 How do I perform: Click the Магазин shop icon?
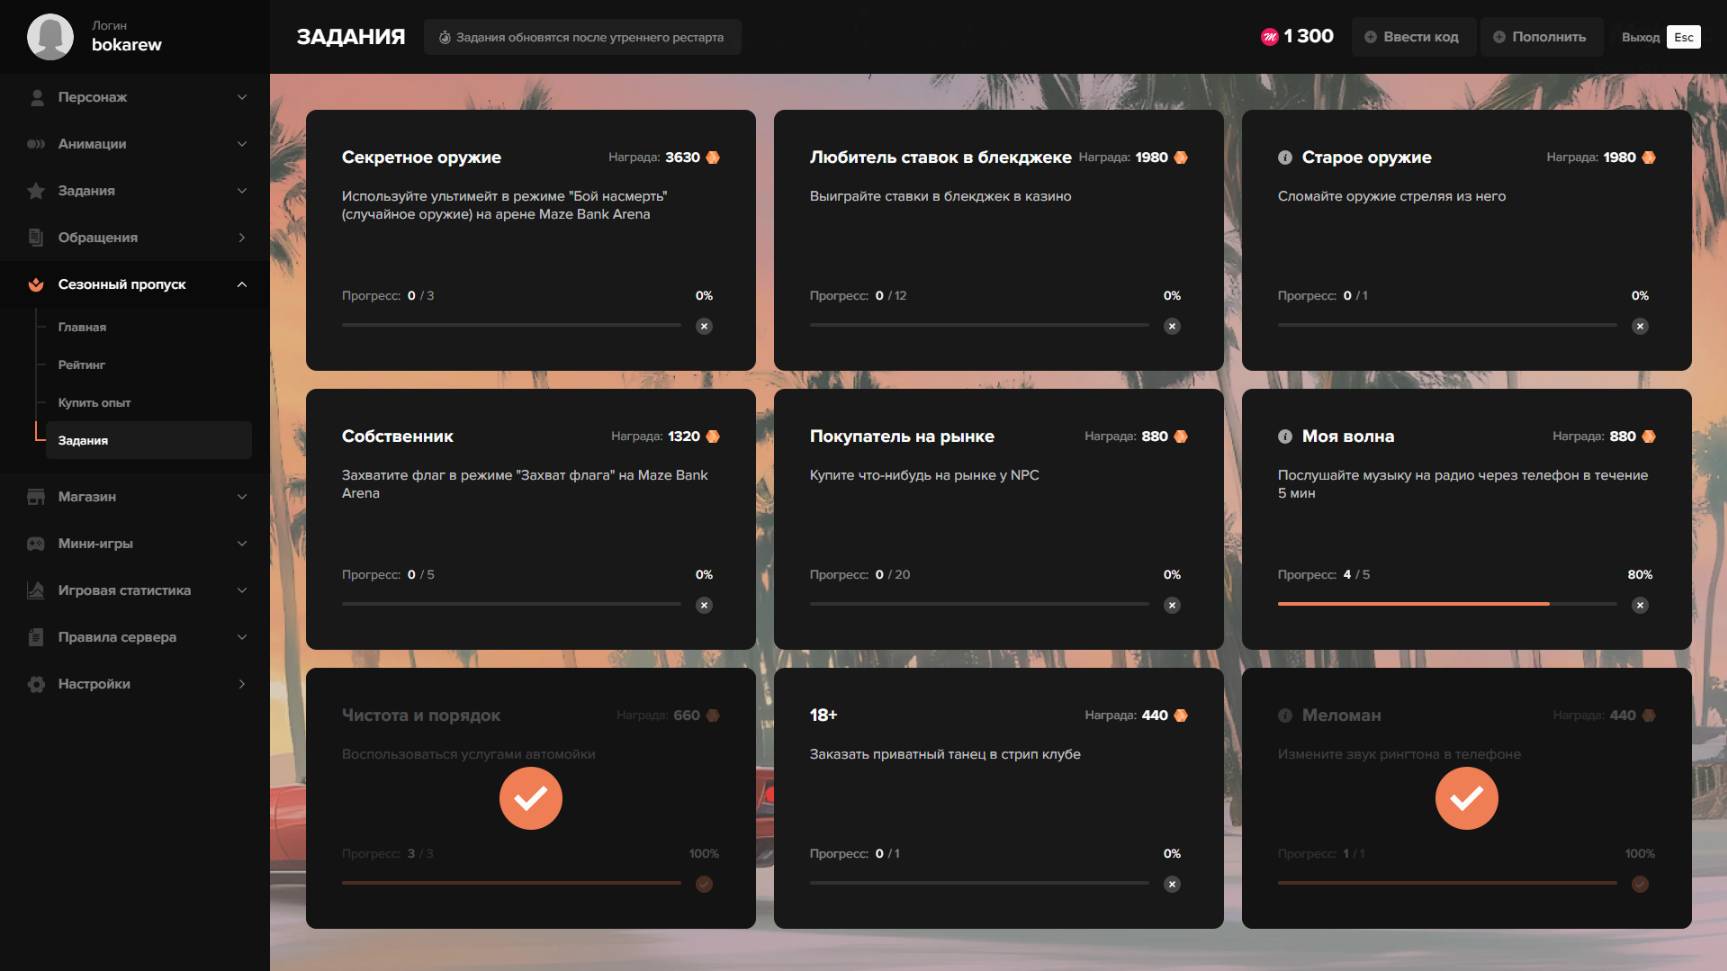(x=36, y=497)
